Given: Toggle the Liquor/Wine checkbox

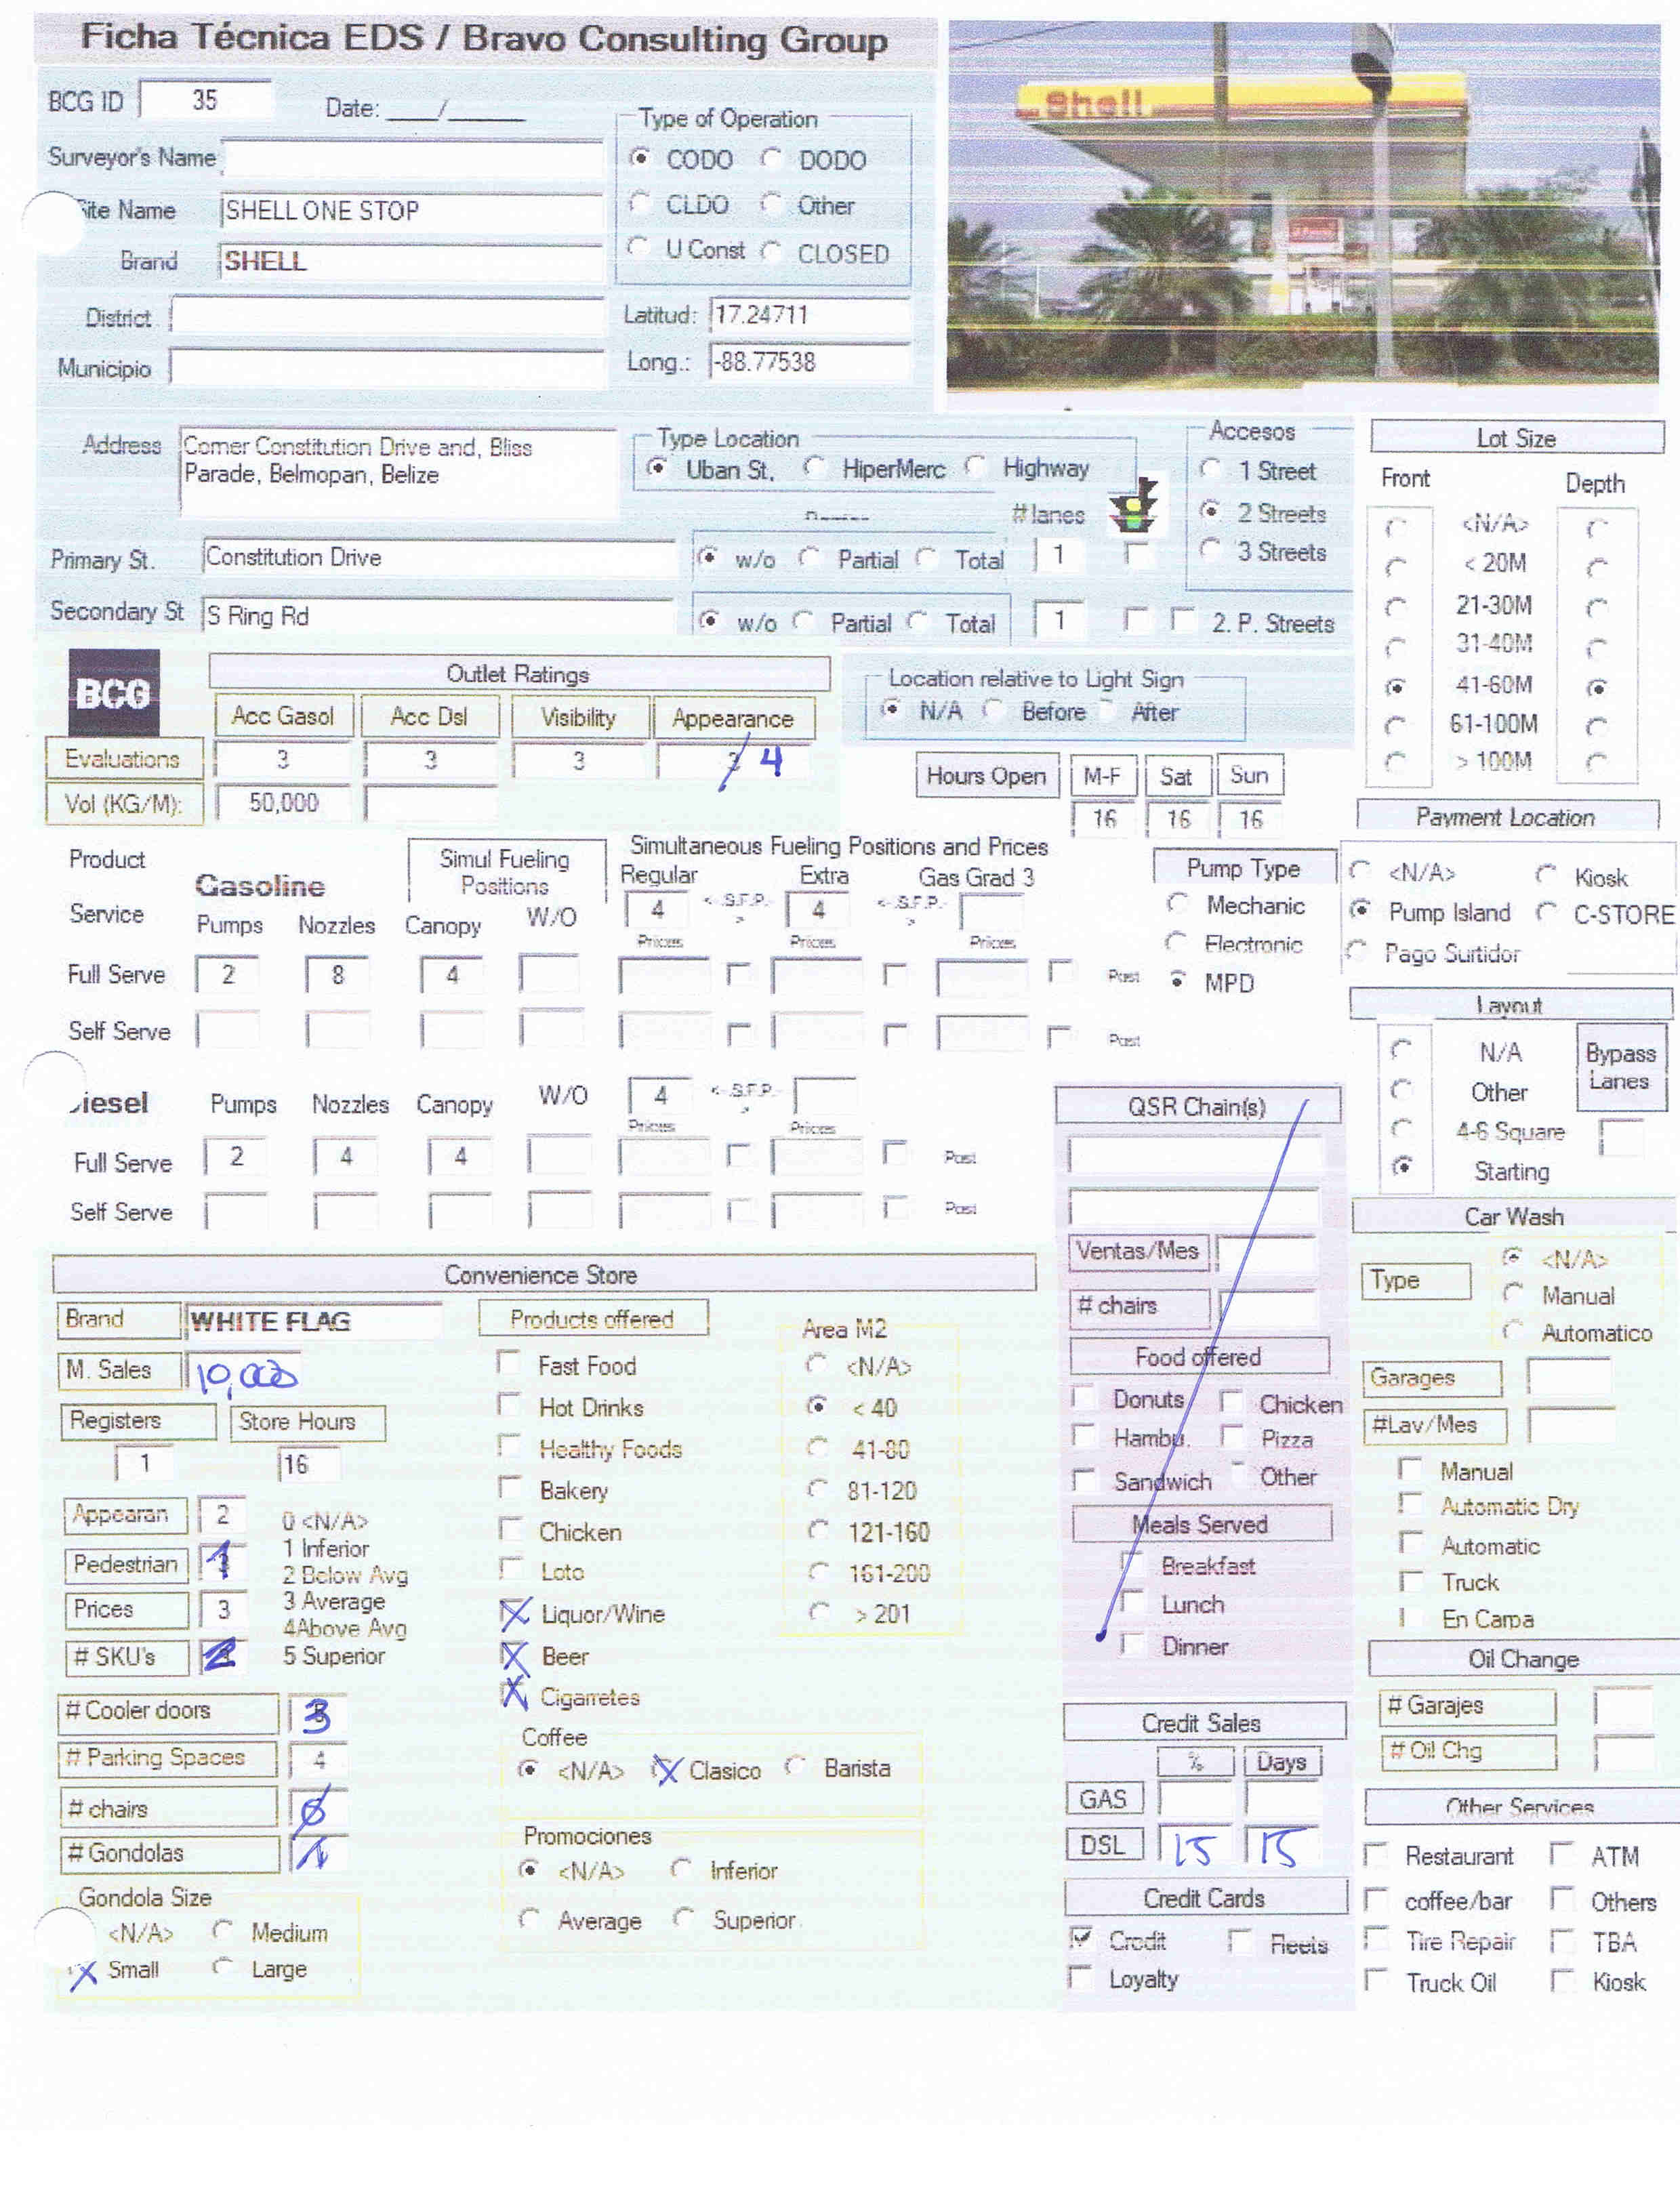Looking at the screenshot, I should click(514, 1612).
